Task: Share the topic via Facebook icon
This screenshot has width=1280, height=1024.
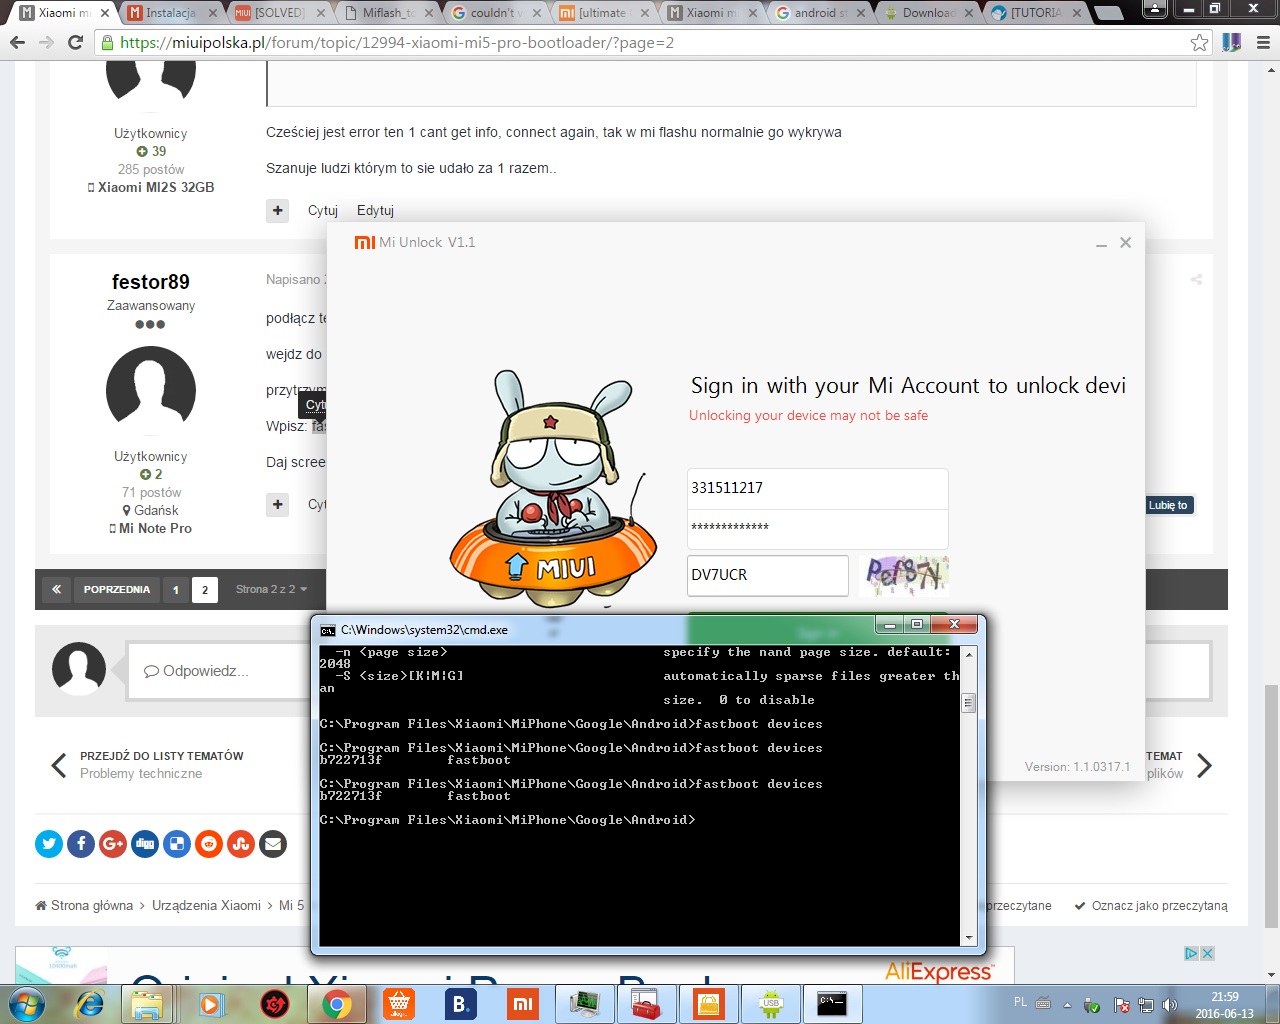Action: [x=81, y=844]
